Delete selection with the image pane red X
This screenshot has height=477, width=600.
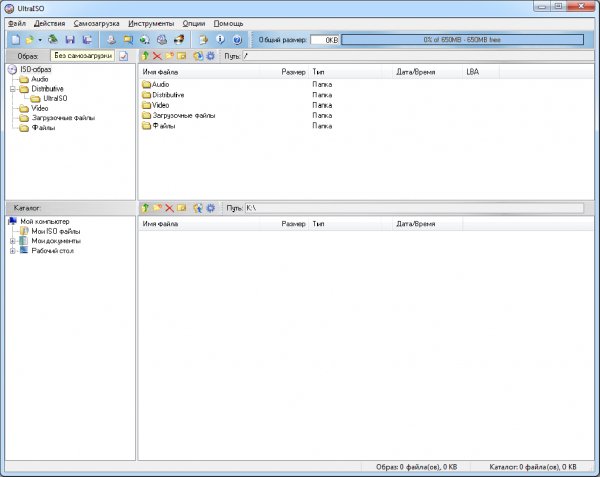point(157,56)
